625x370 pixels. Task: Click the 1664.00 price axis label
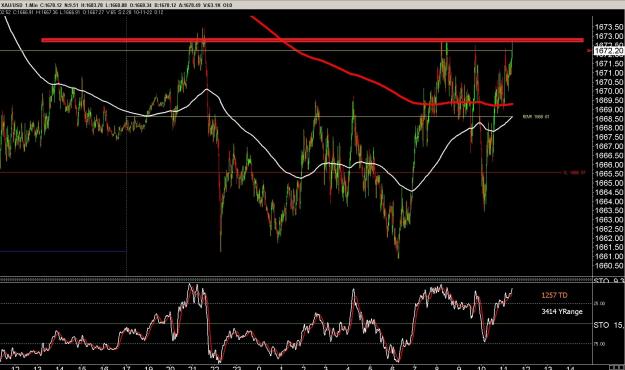tap(609, 201)
